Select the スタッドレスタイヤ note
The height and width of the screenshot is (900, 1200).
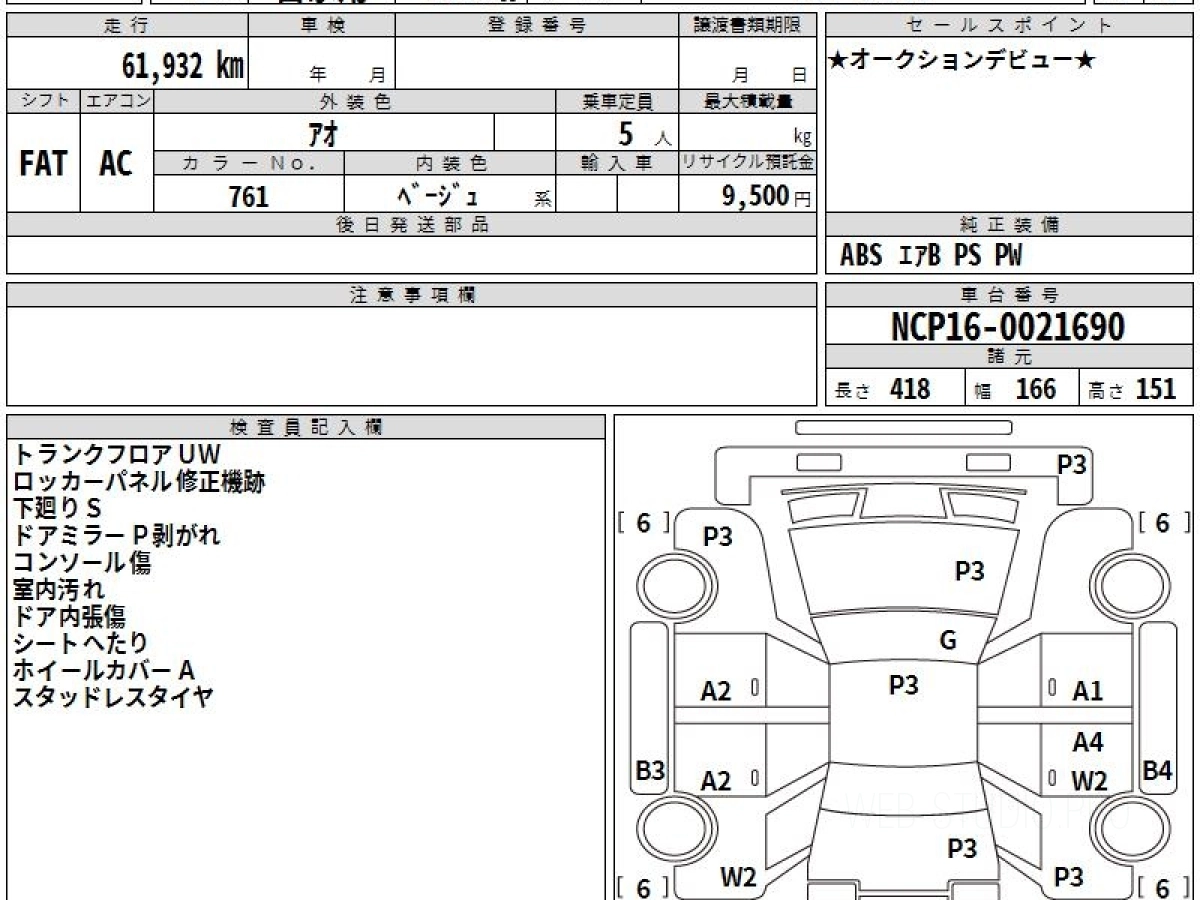tap(113, 698)
